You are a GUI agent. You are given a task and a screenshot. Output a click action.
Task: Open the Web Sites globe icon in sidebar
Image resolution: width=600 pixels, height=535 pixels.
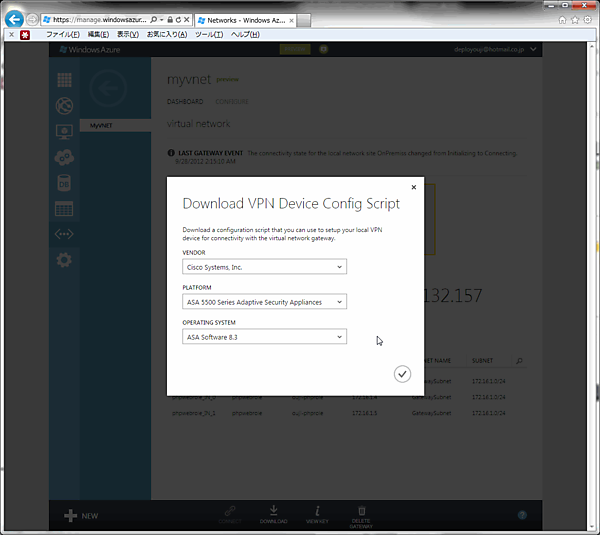pyautogui.click(x=64, y=106)
